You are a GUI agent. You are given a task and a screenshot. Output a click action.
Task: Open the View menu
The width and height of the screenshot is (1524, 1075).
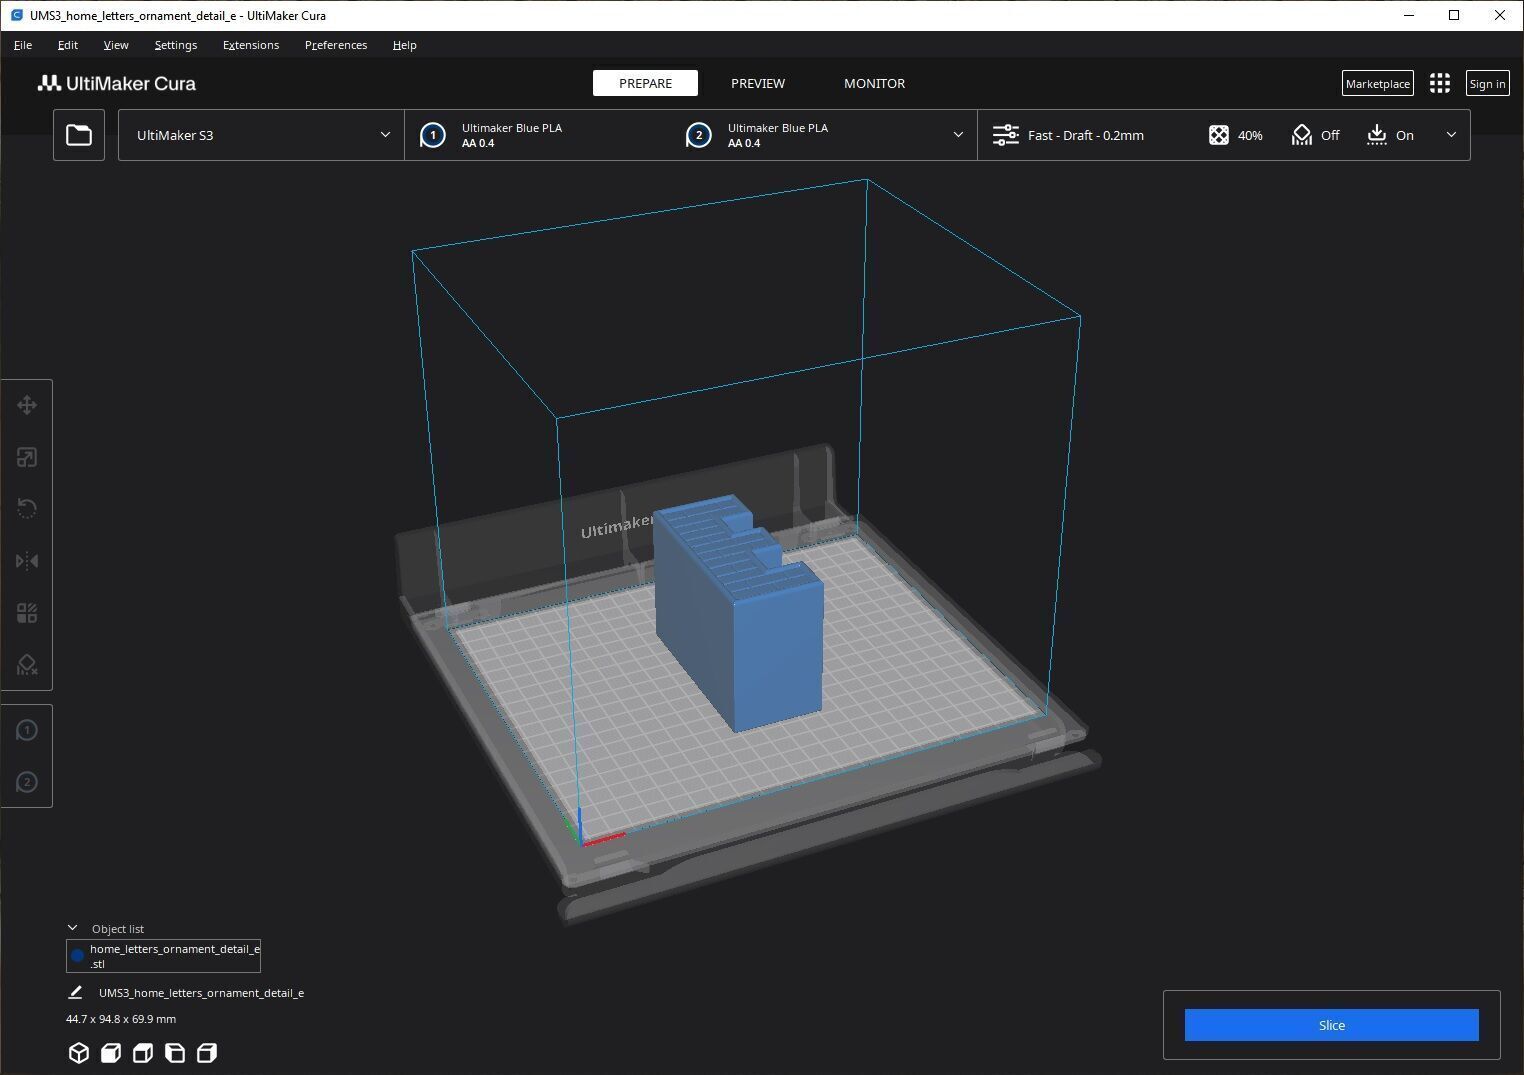116,45
